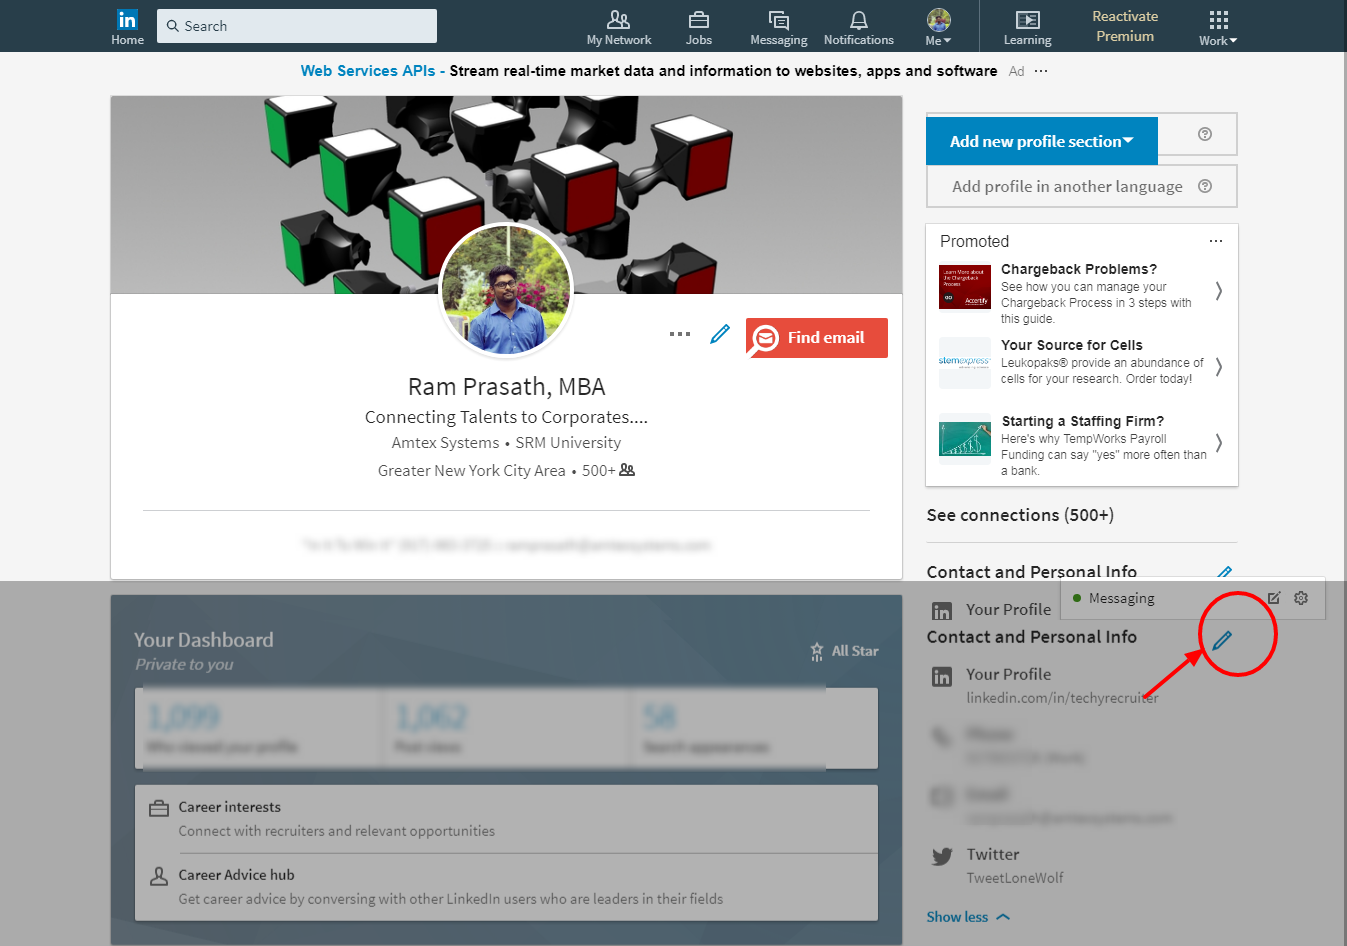Edit Contact and Personal Info with pencil
Image resolution: width=1347 pixels, height=946 pixels.
pos(1222,640)
